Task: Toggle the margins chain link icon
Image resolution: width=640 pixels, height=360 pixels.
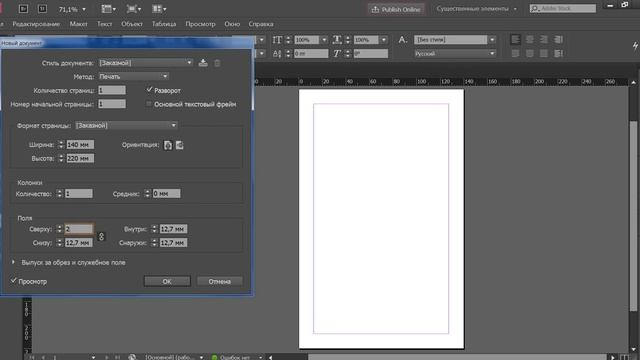Action: click(101, 236)
